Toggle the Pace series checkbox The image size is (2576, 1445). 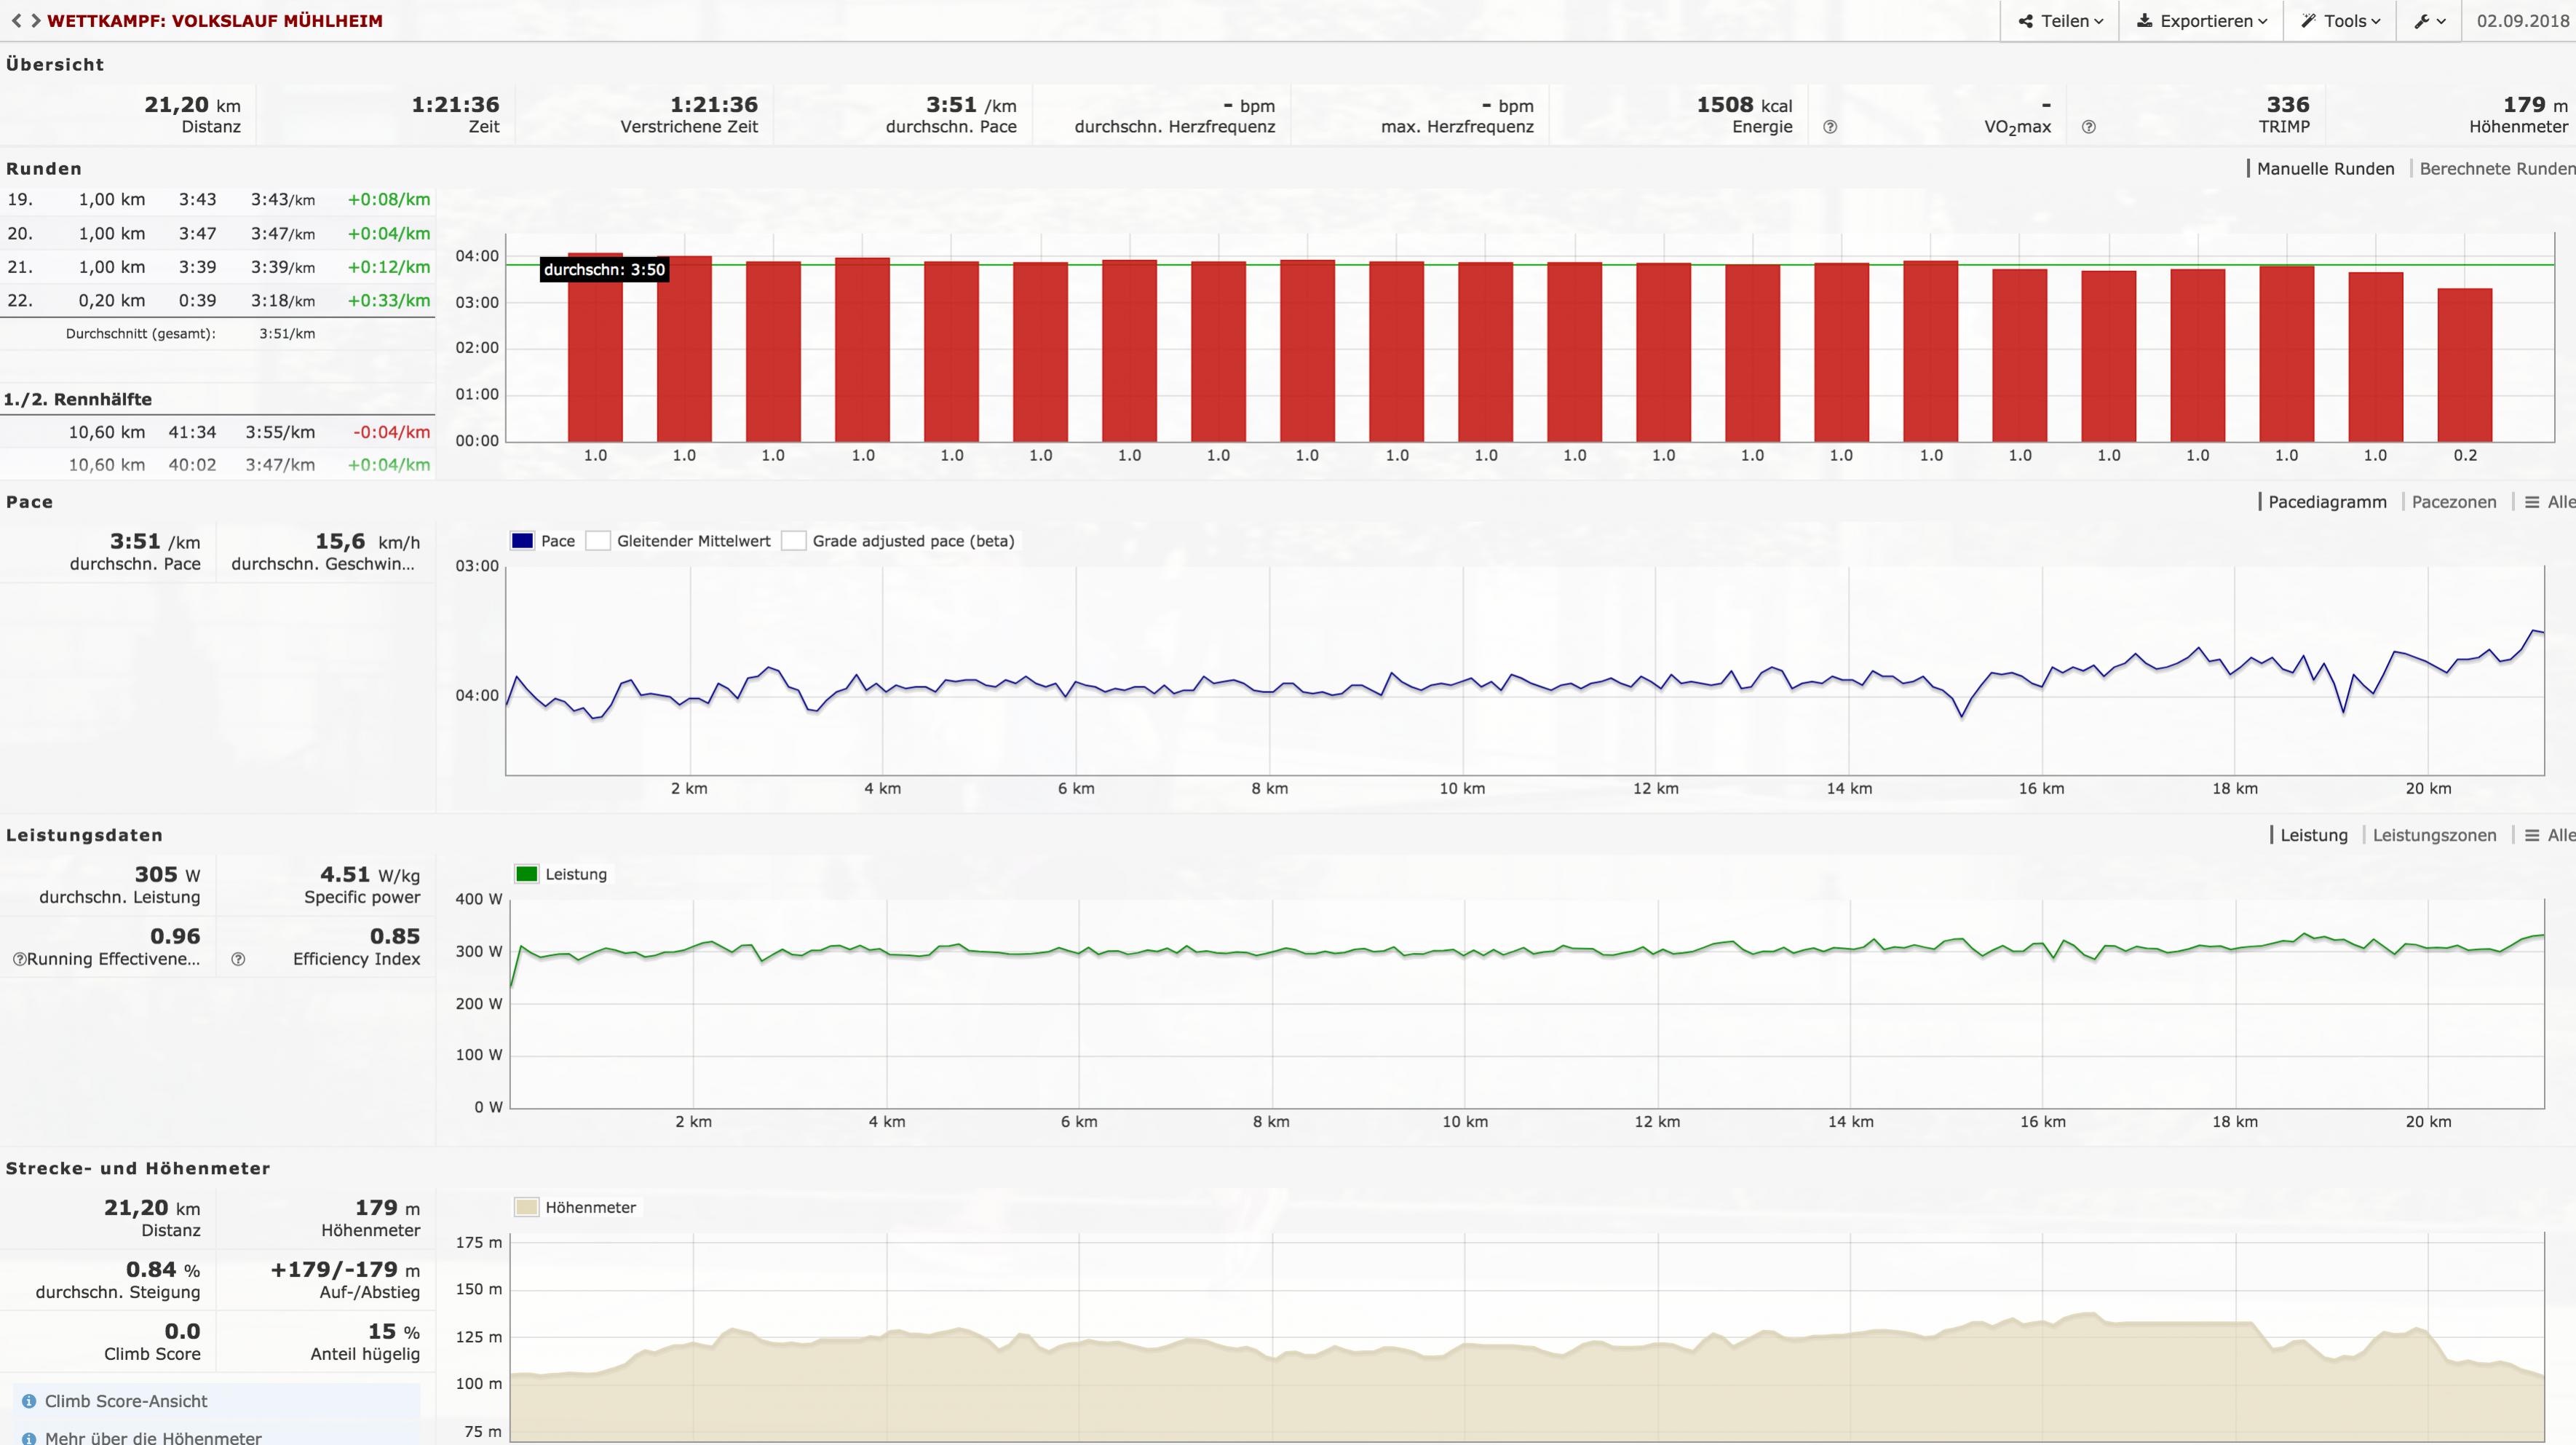522,541
